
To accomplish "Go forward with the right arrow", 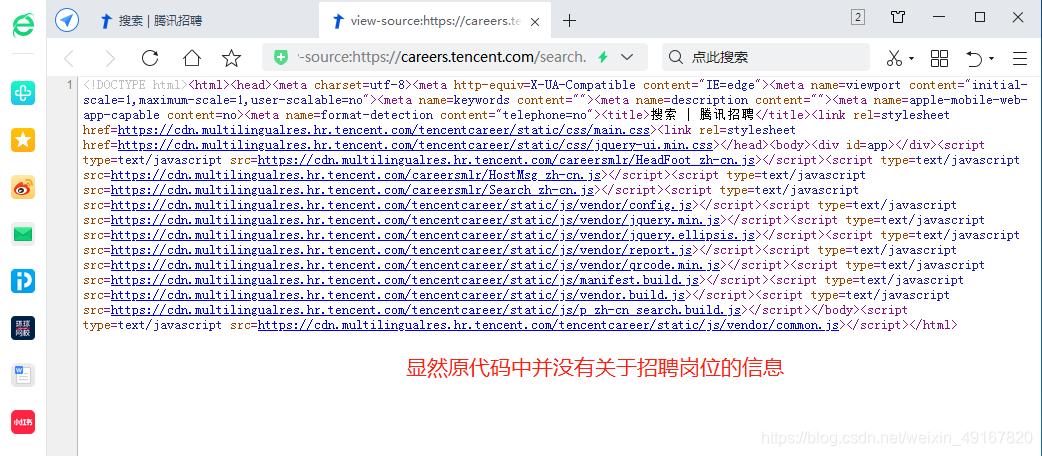I will coord(110,58).
